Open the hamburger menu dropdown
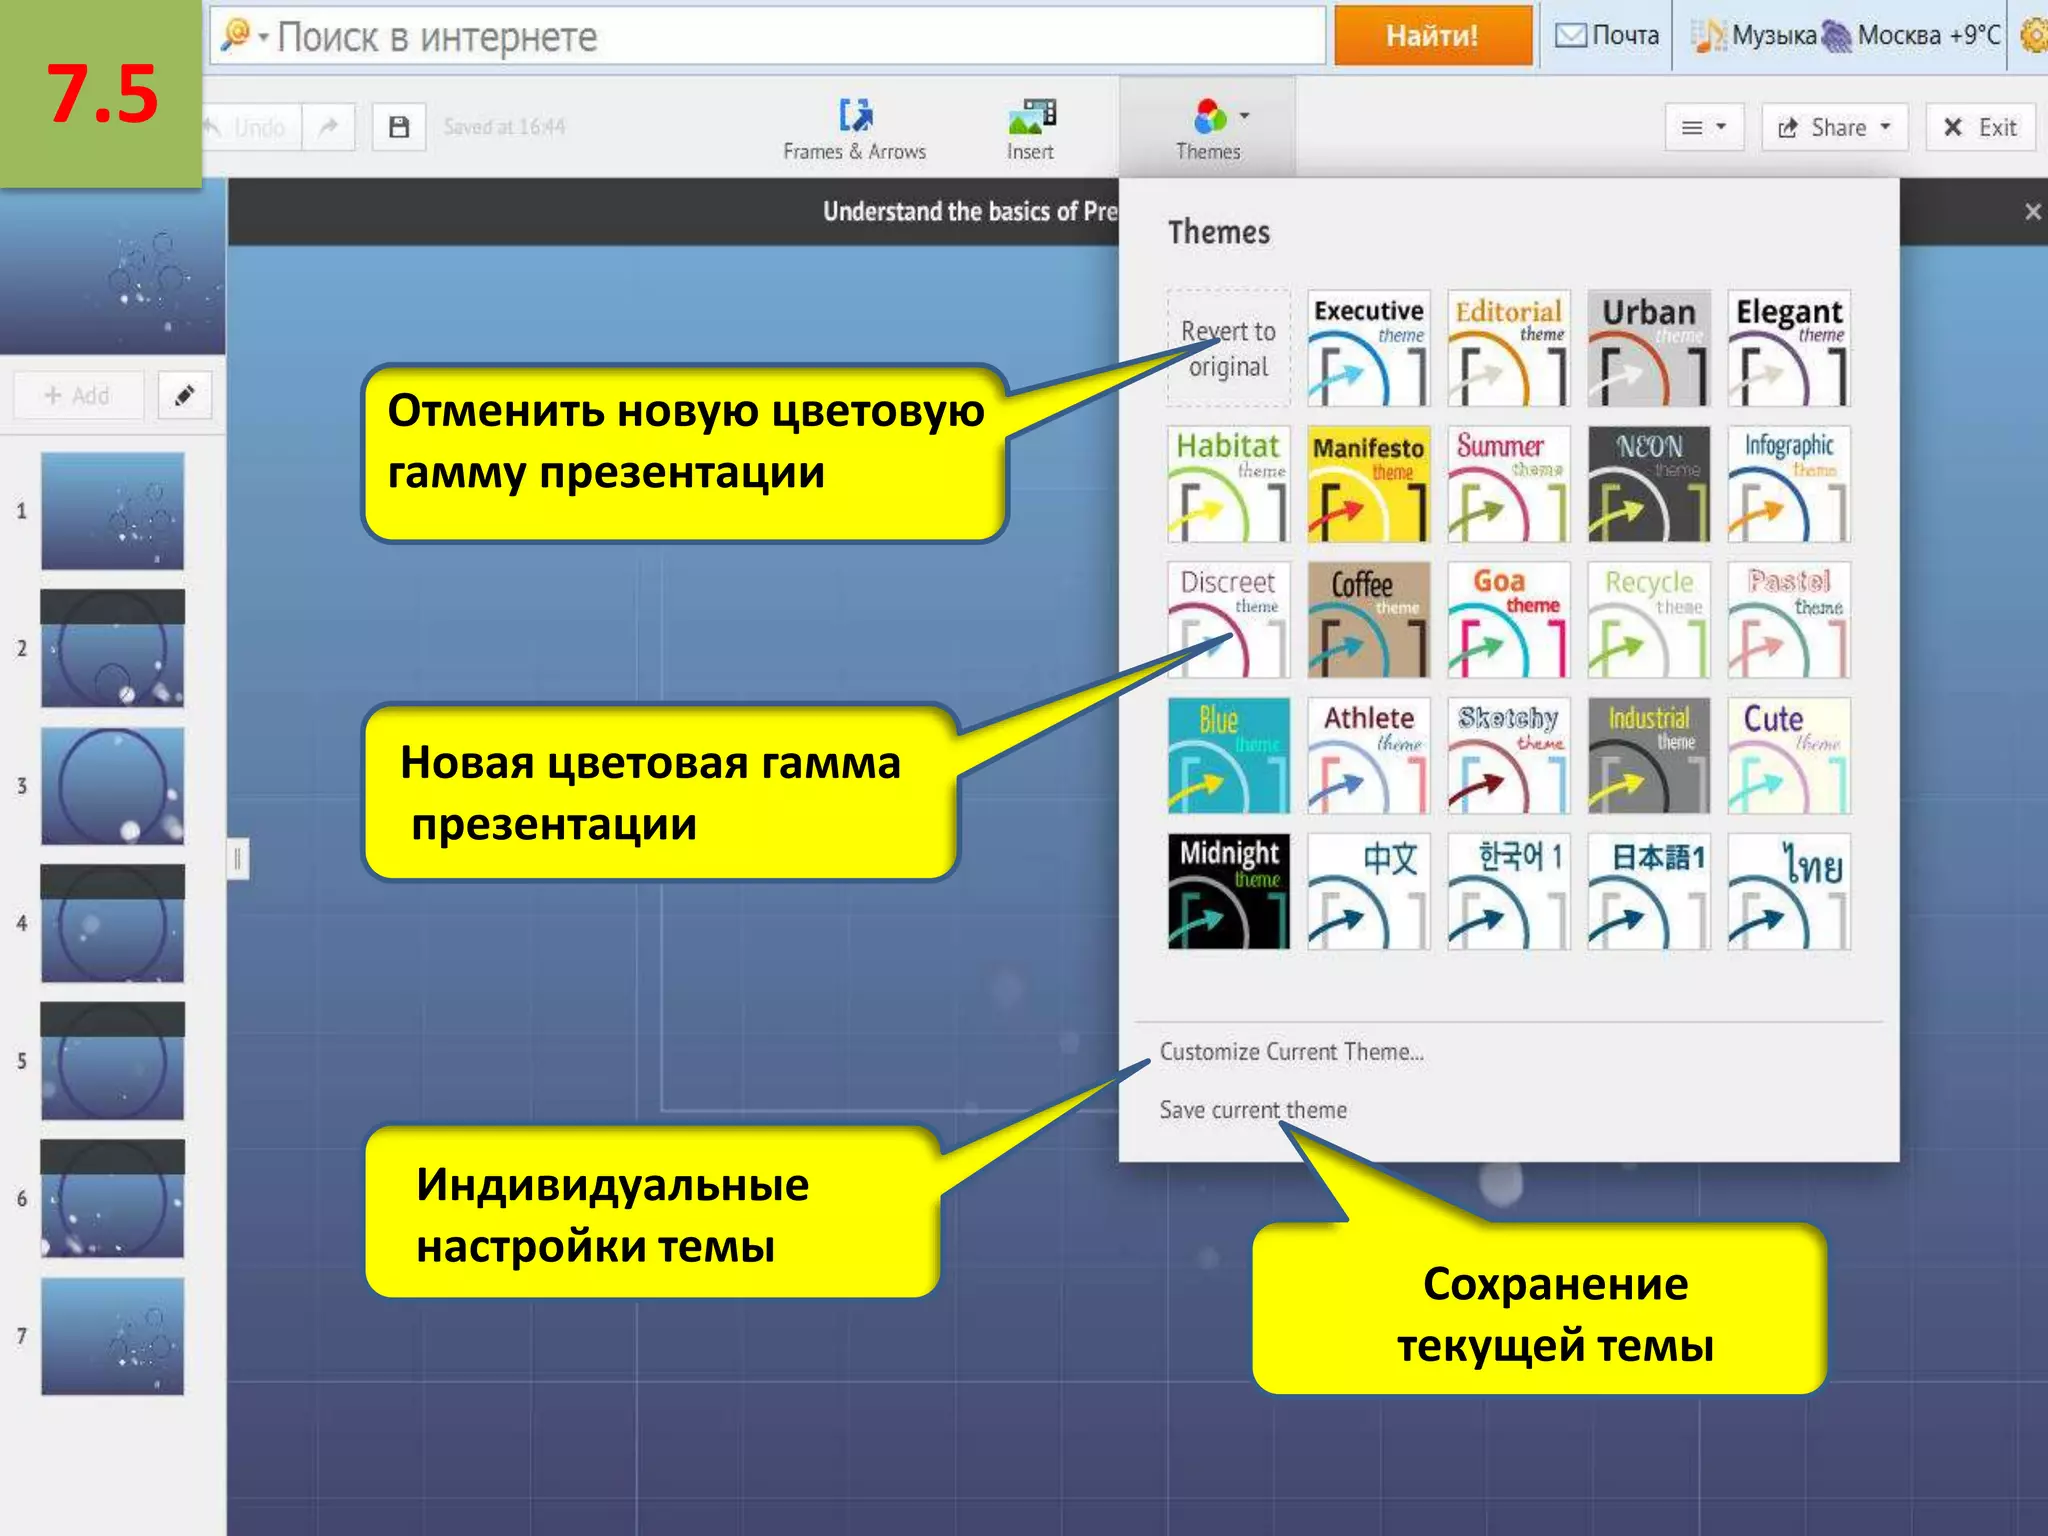Image resolution: width=2048 pixels, height=1536 pixels. coord(1704,127)
